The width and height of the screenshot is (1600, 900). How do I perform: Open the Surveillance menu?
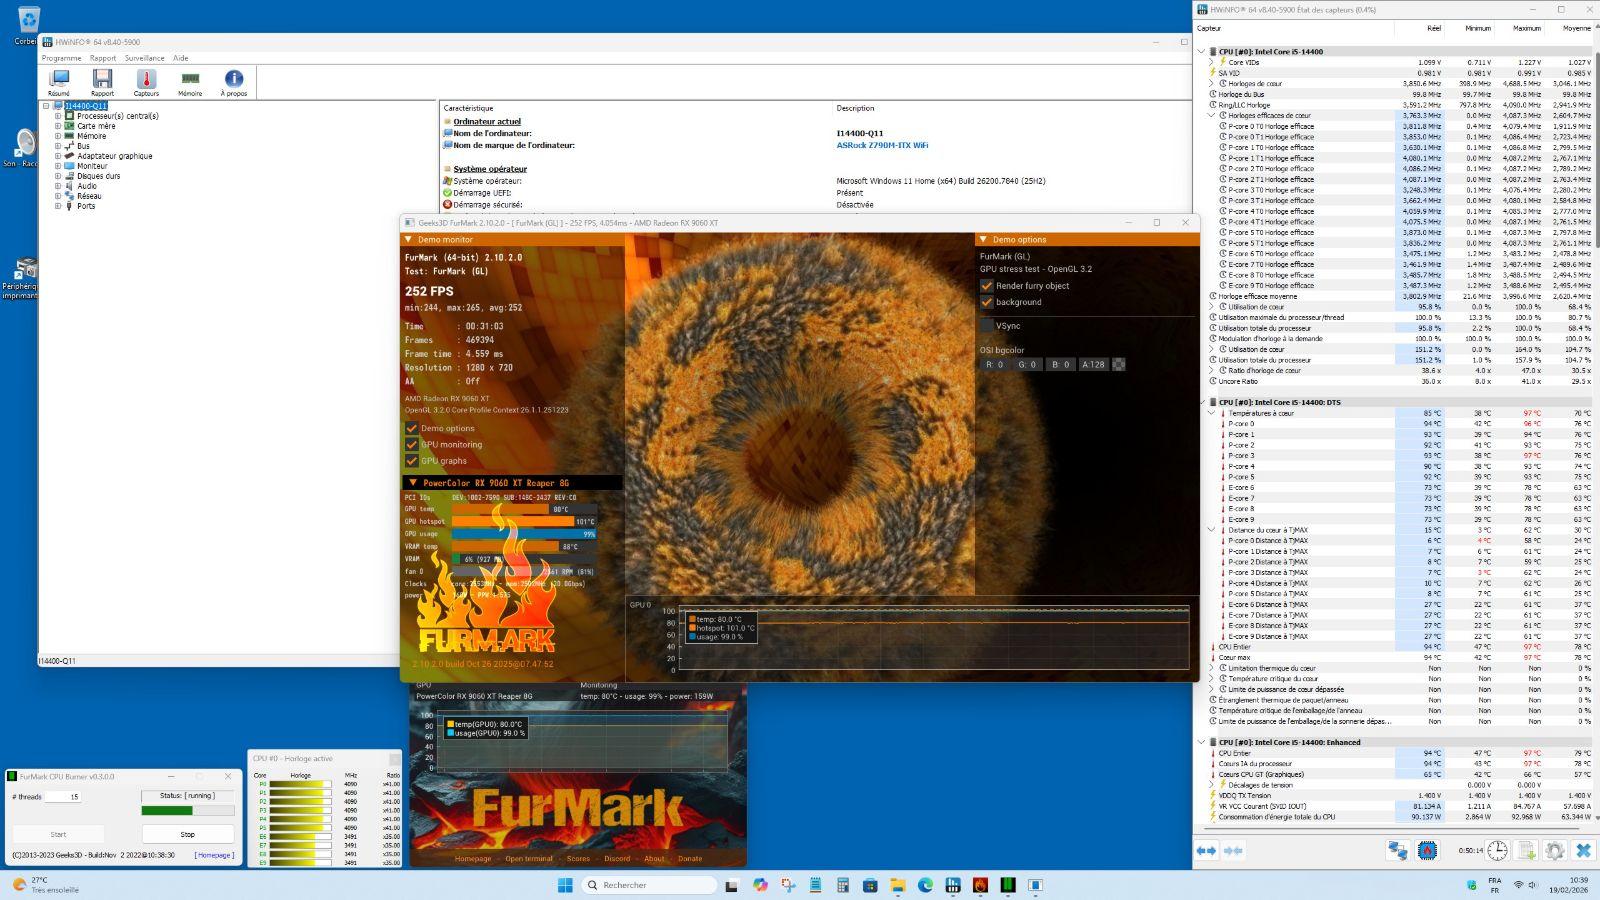coord(144,58)
